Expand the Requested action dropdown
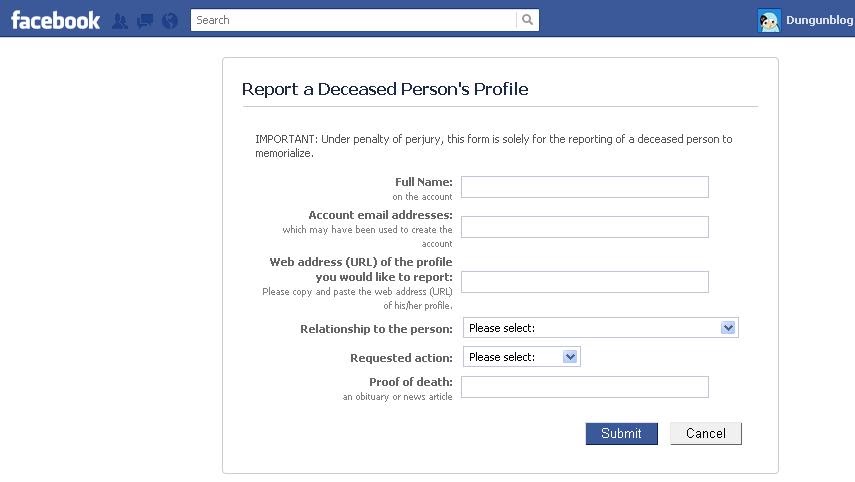 [x=521, y=357]
